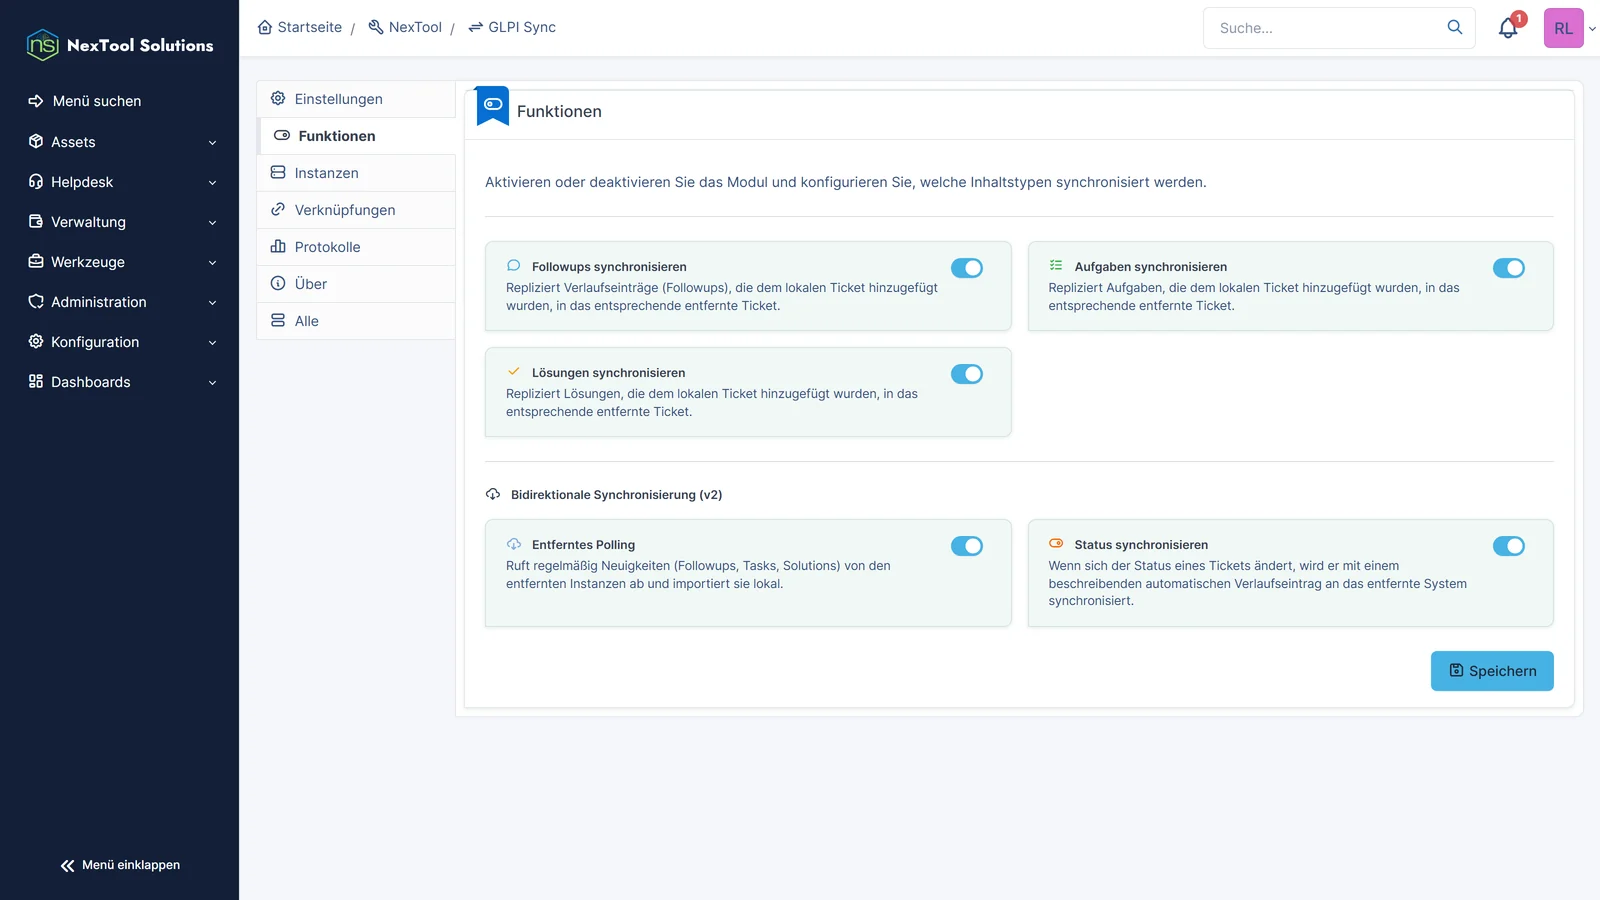Disable Followups synchronisieren toggle
1600x900 pixels.
(967, 268)
